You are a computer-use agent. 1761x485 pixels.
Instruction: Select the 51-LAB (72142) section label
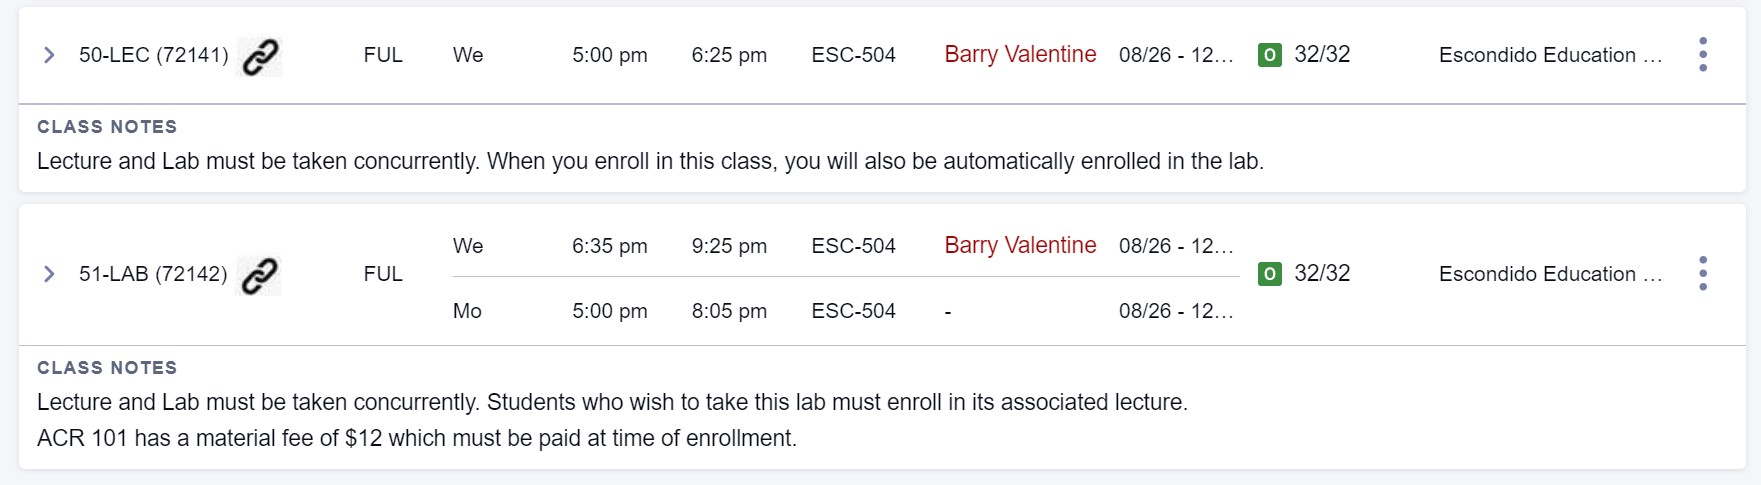pyautogui.click(x=153, y=274)
